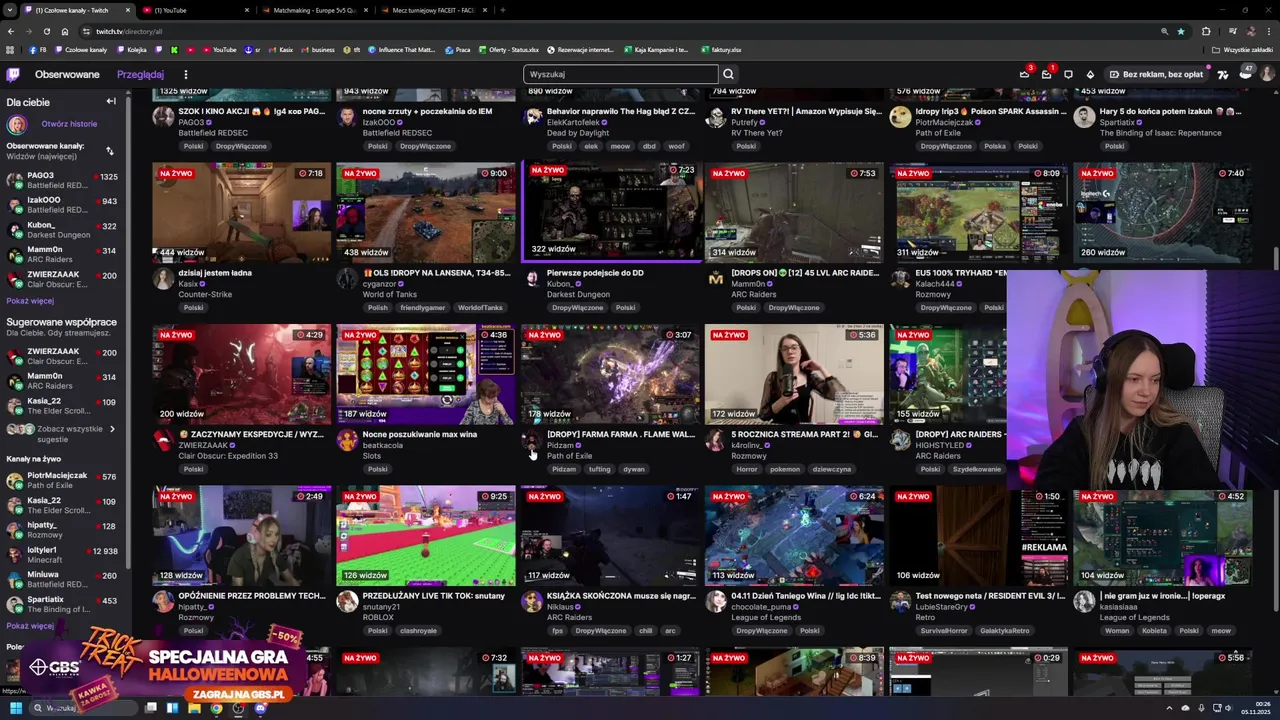Screen dimensions: 1280x720
Task: Click Kasix streamer avatar
Action: click(163, 279)
